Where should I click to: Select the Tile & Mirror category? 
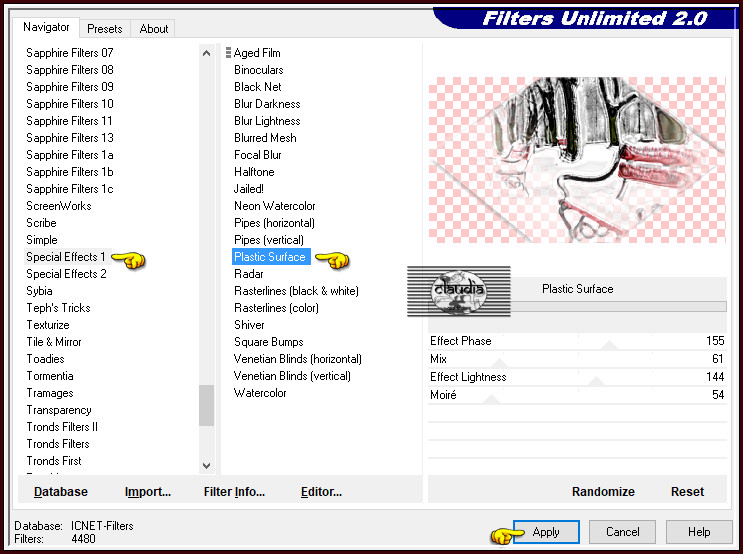pyautogui.click(x=54, y=342)
